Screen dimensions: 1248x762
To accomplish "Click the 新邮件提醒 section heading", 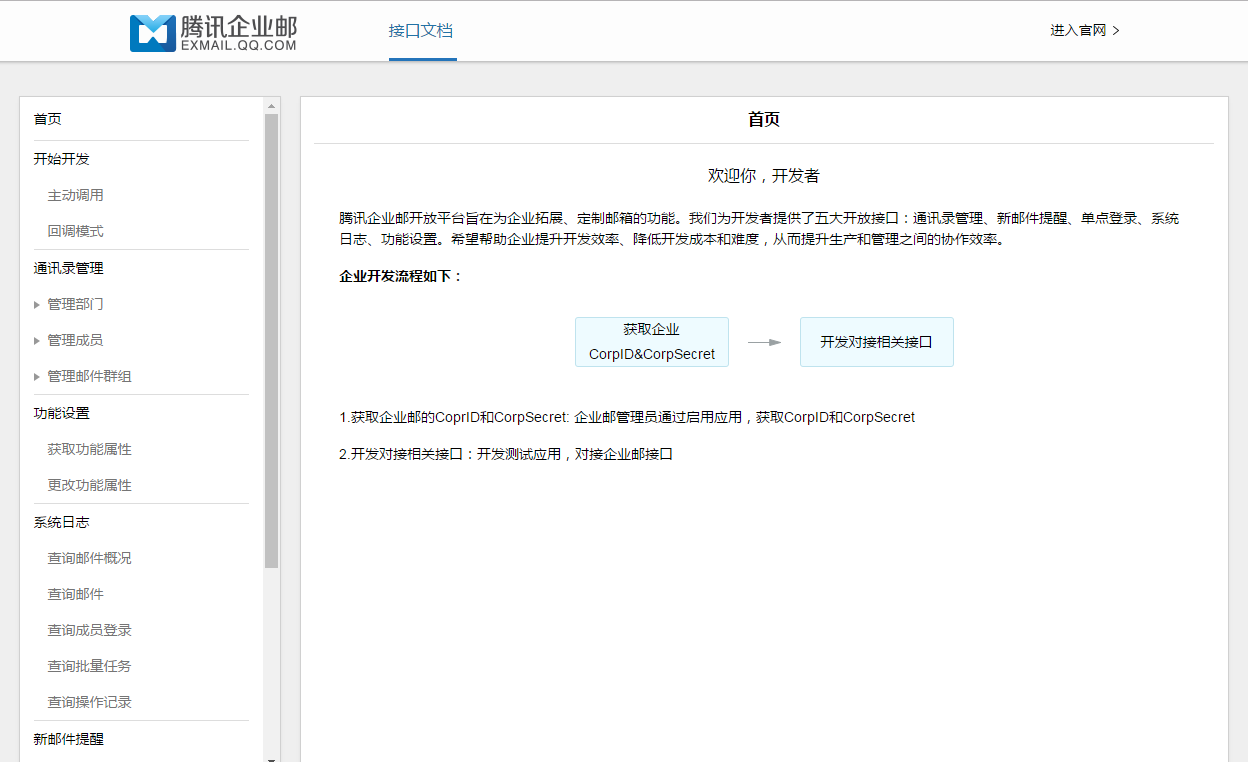I will pos(68,739).
